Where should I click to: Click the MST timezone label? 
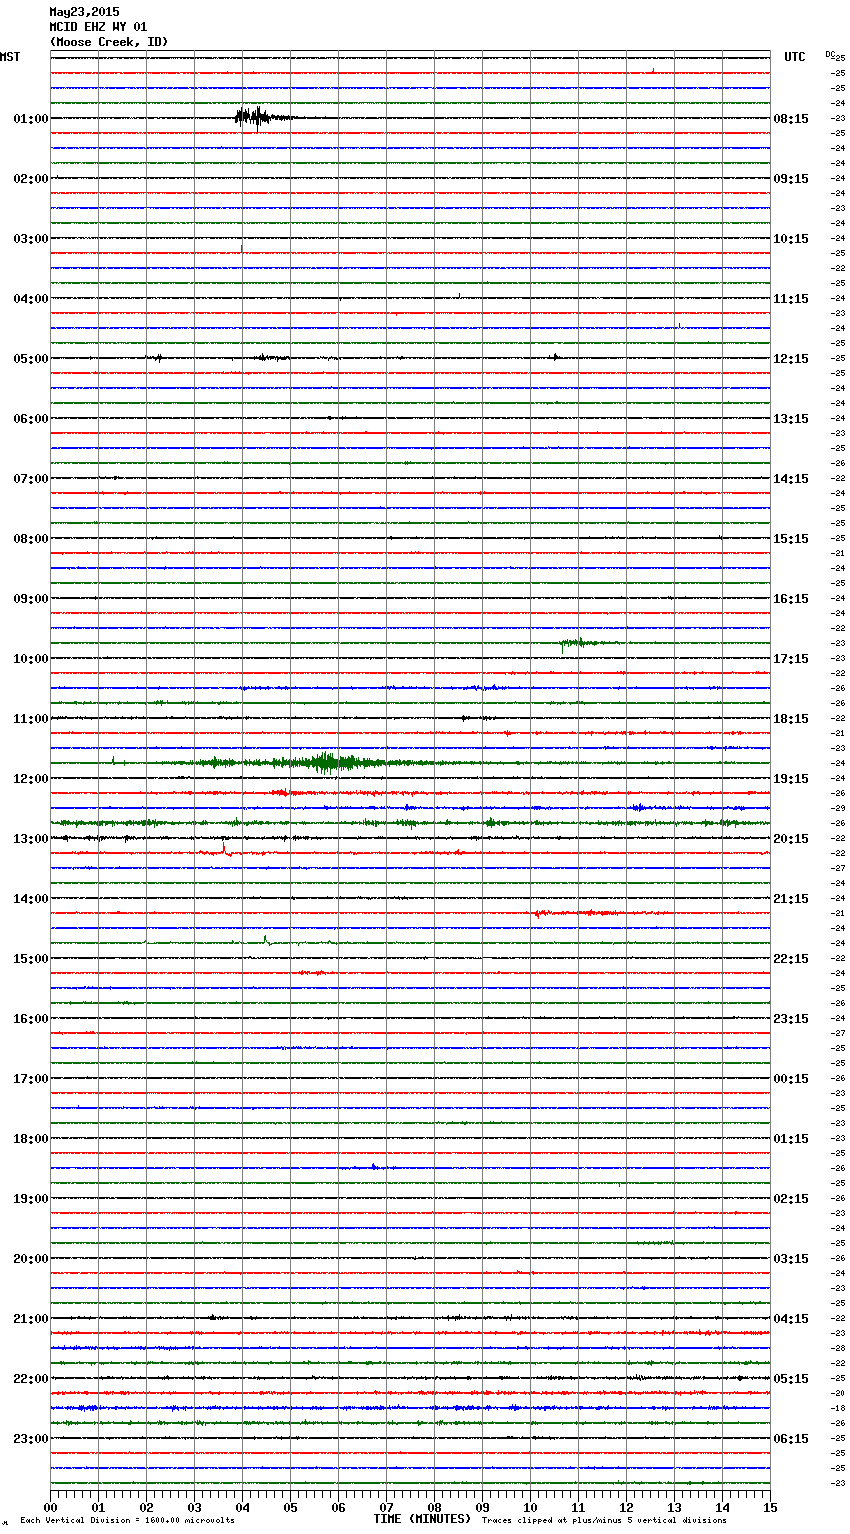(x=10, y=57)
